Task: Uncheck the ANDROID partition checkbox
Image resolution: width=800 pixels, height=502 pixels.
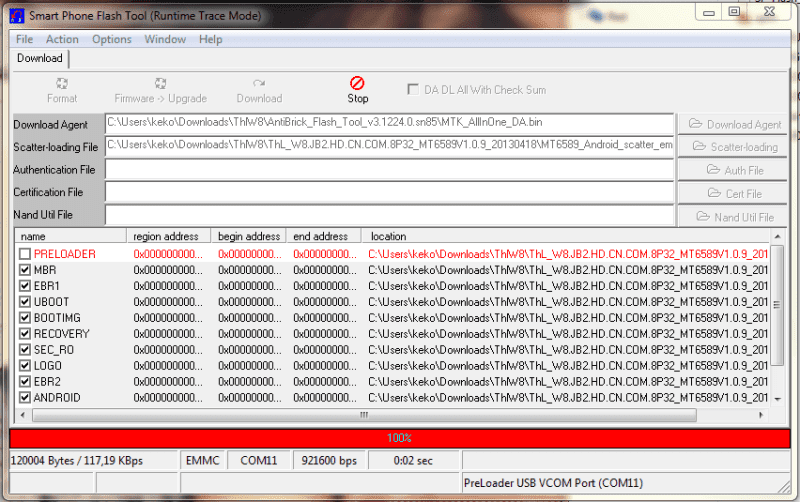Action: coord(24,397)
